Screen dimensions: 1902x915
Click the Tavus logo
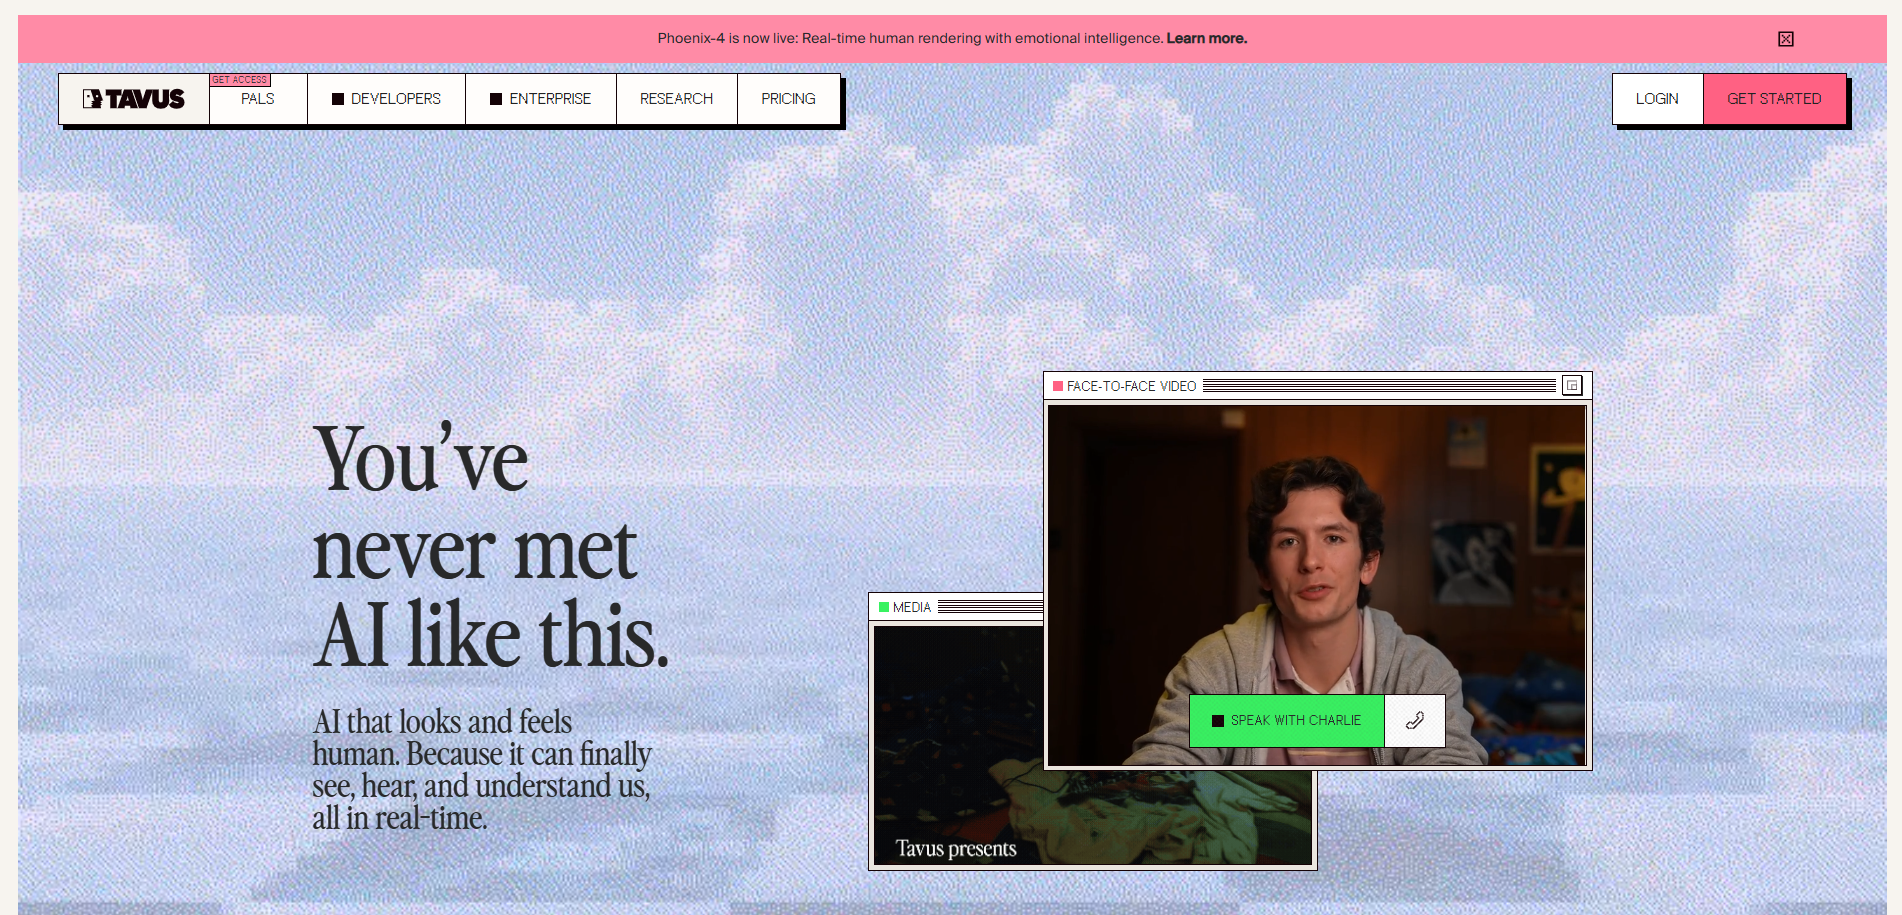[x=134, y=99]
